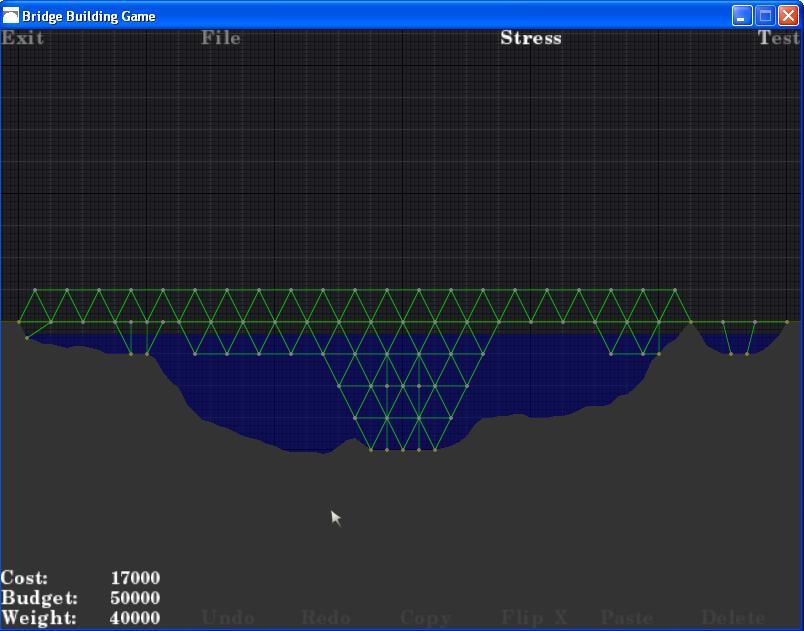Select the Copy command

[426, 618]
